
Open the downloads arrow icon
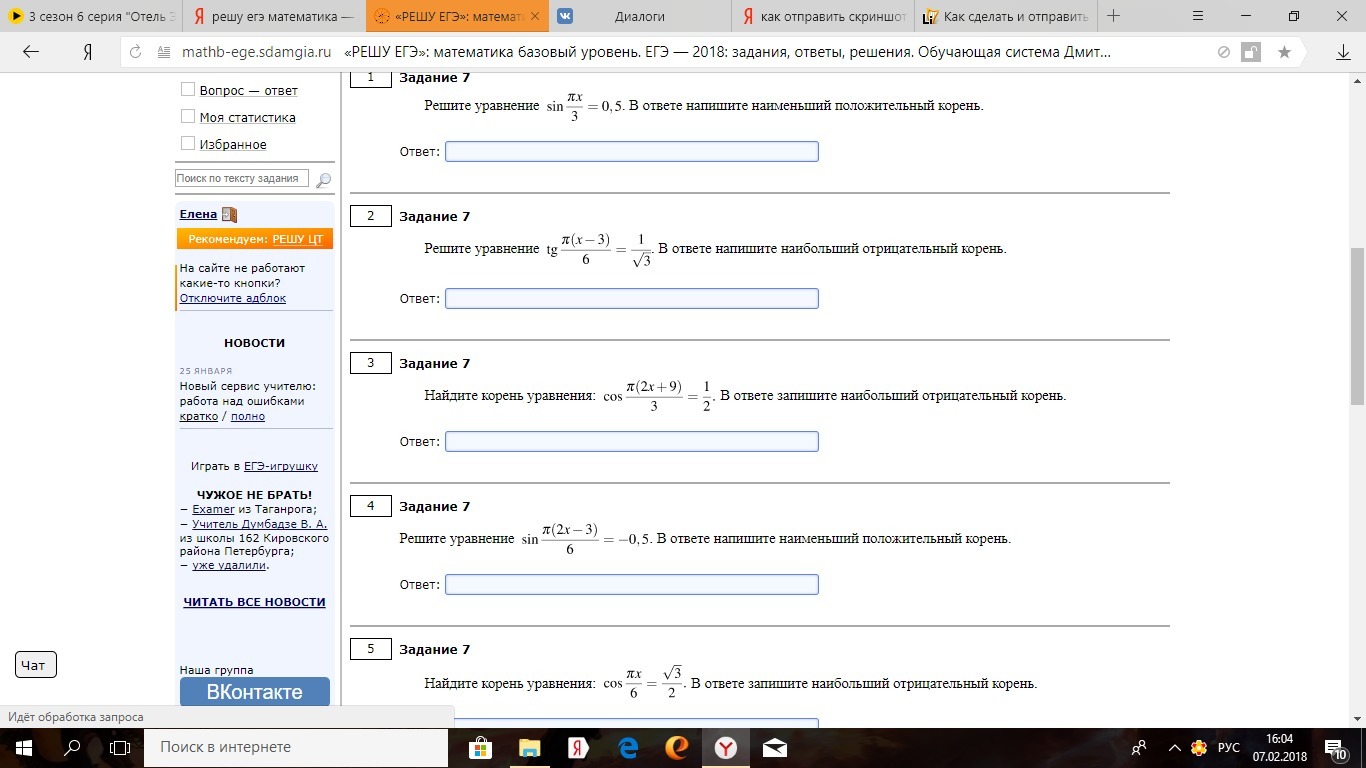tap(1343, 52)
